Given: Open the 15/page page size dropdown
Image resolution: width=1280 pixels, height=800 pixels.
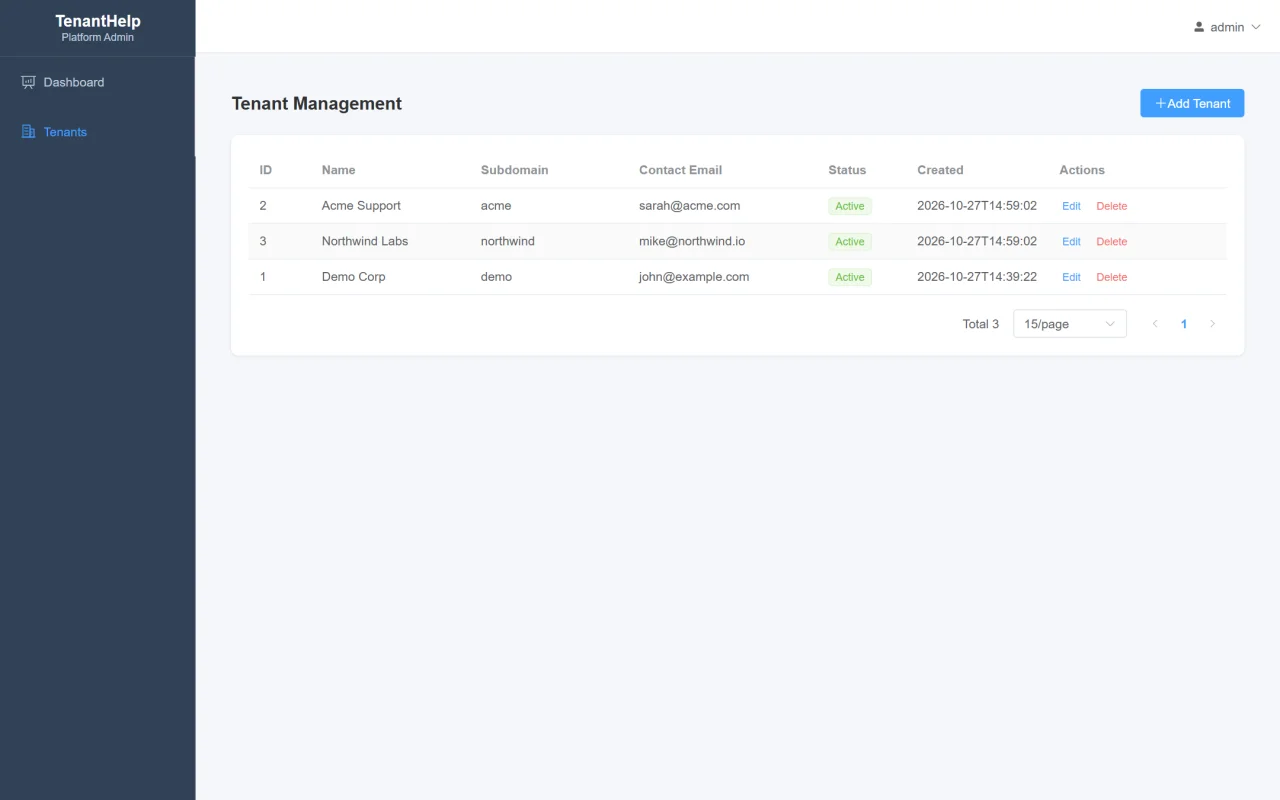Looking at the screenshot, I should click(1069, 324).
